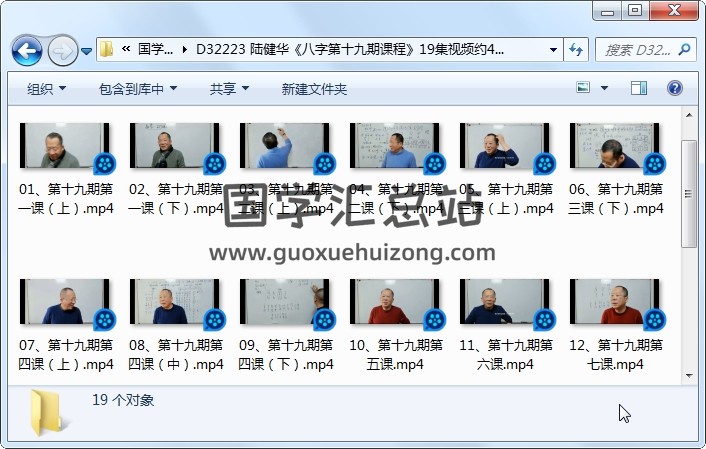
Task: Select video thumbnail 10 第五课
Action: click(394, 302)
